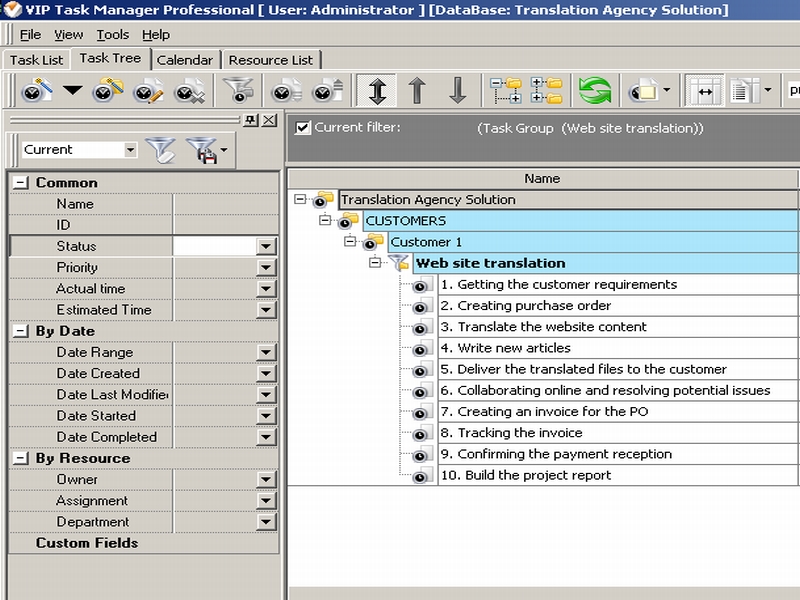Click the double-headed vertical arrow toolbar button
The height and width of the screenshot is (600, 800).
click(x=377, y=91)
